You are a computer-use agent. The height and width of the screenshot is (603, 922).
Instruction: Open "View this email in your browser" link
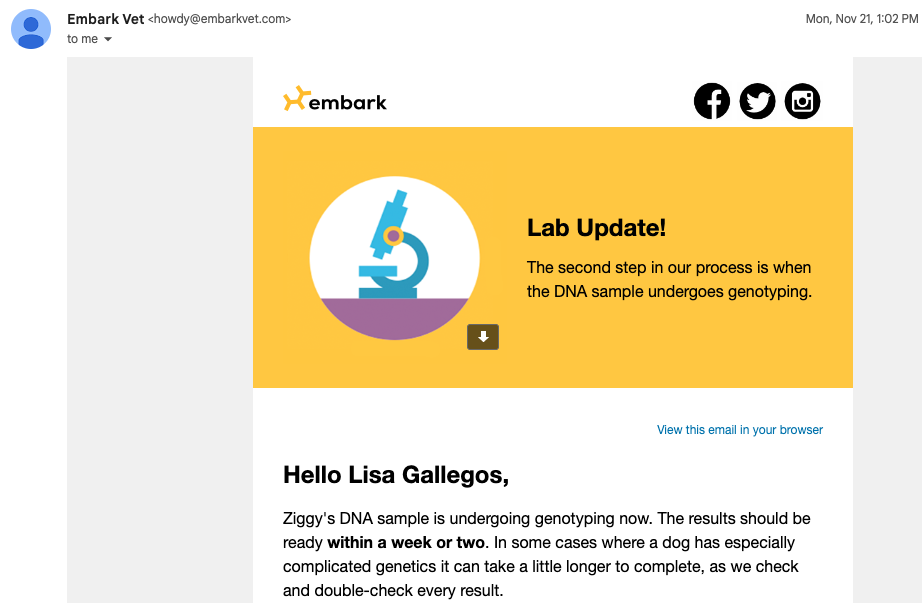point(739,430)
